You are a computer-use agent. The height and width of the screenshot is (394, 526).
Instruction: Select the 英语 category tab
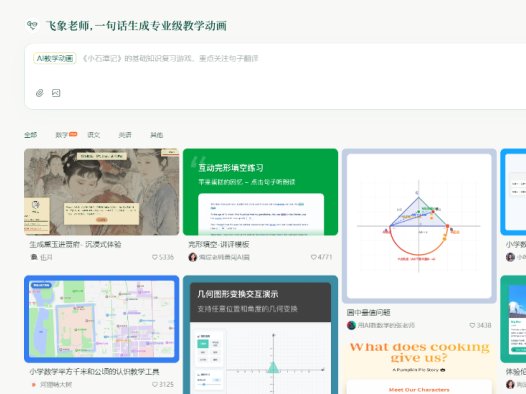pos(125,135)
